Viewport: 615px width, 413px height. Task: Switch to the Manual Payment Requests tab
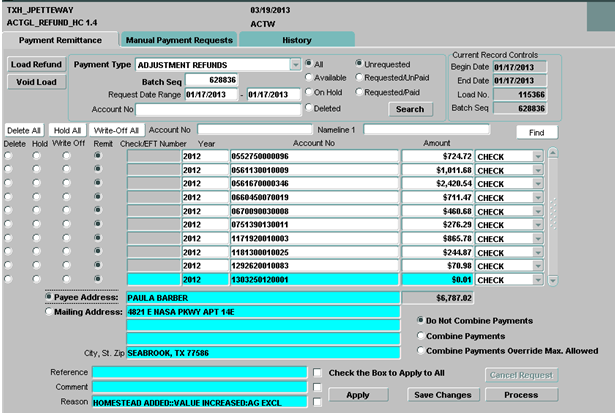pyautogui.click(x=180, y=39)
